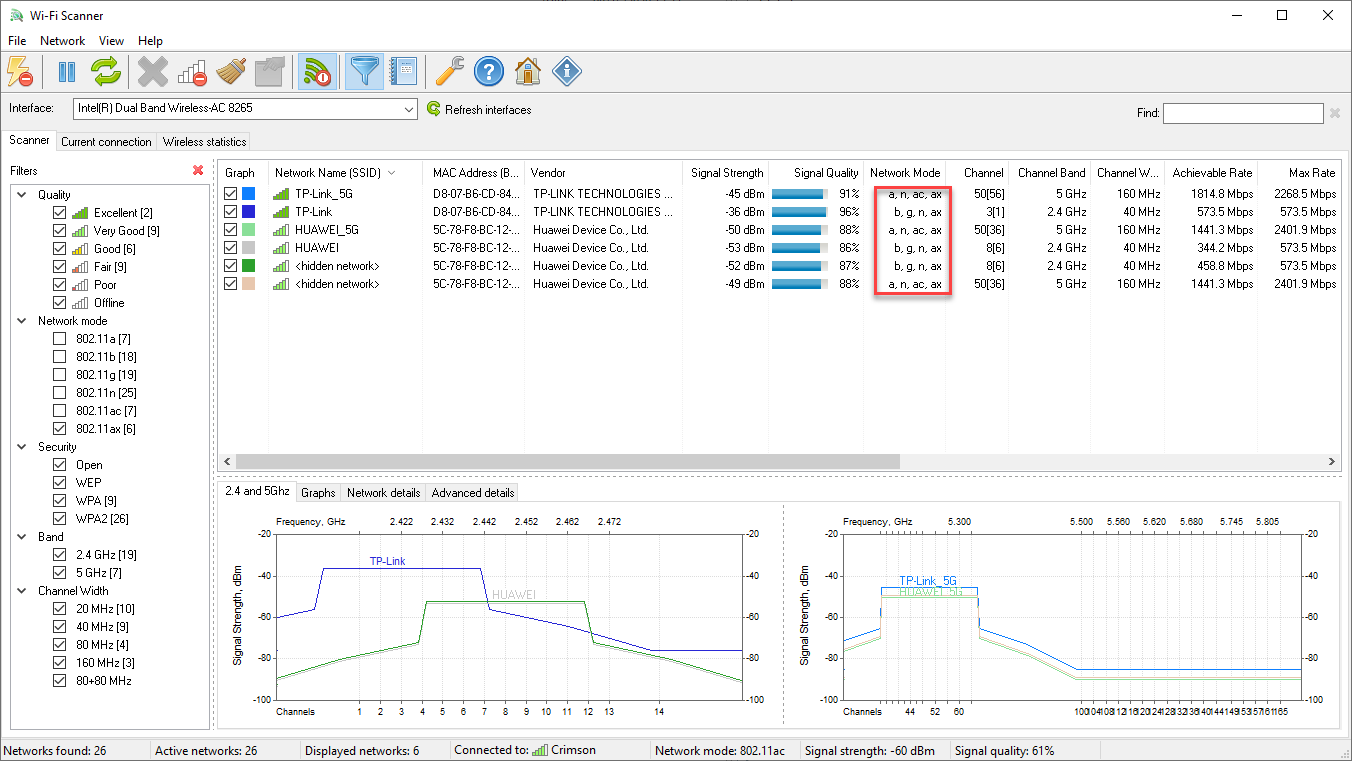Pause network scanning

[x=66, y=71]
